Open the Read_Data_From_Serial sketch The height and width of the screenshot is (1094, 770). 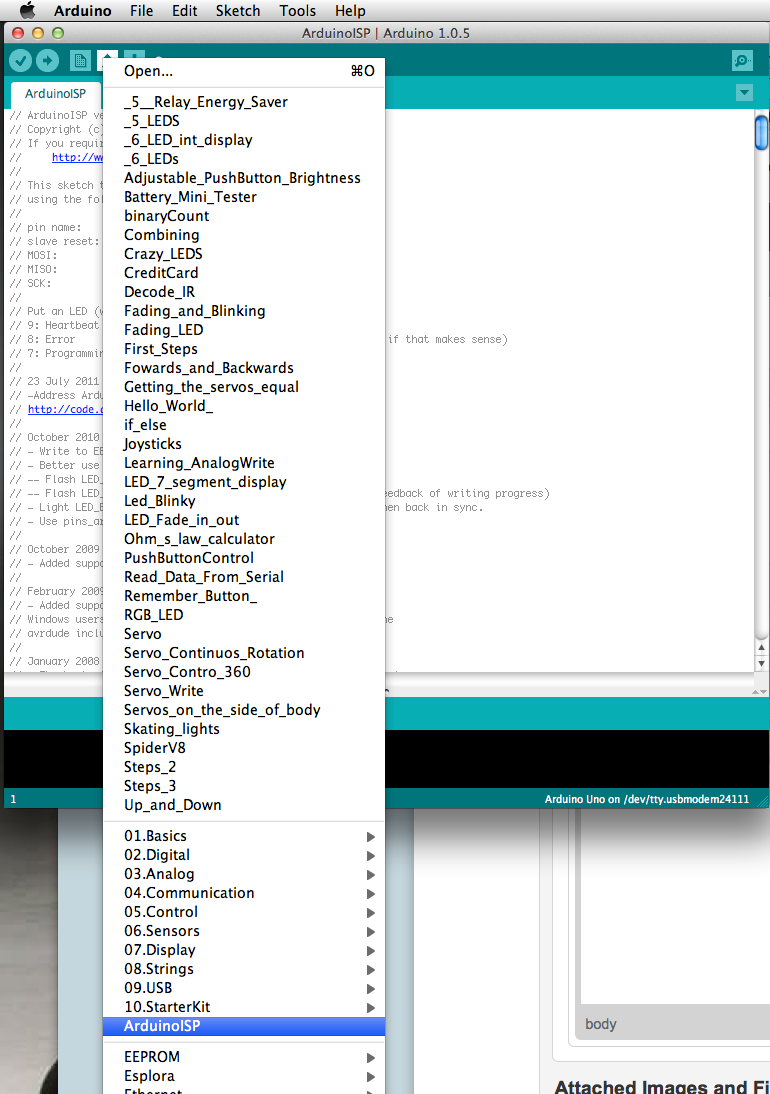pyautogui.click(x=244, y=576)
